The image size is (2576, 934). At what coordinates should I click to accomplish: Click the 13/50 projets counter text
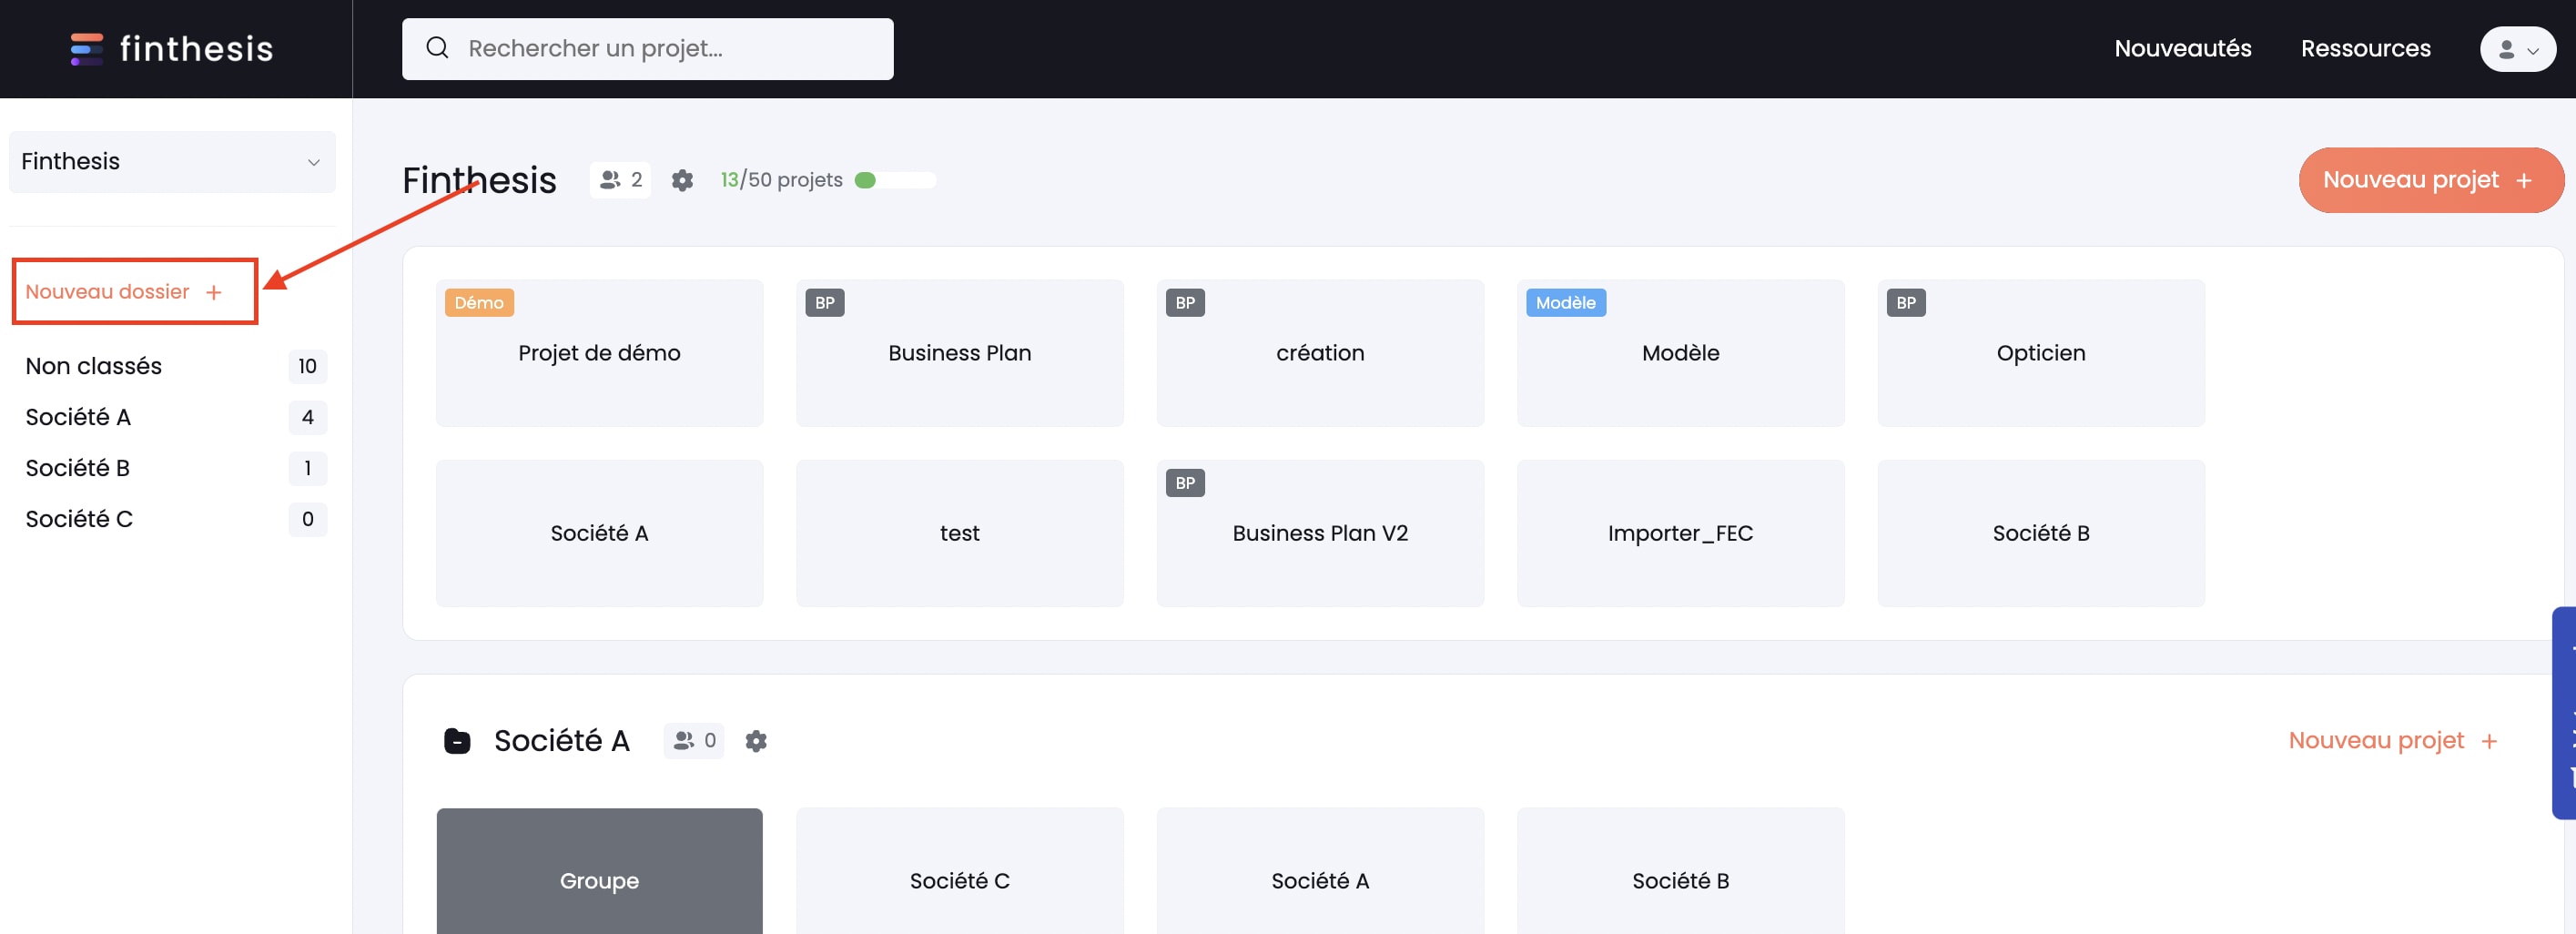point(781,180)
